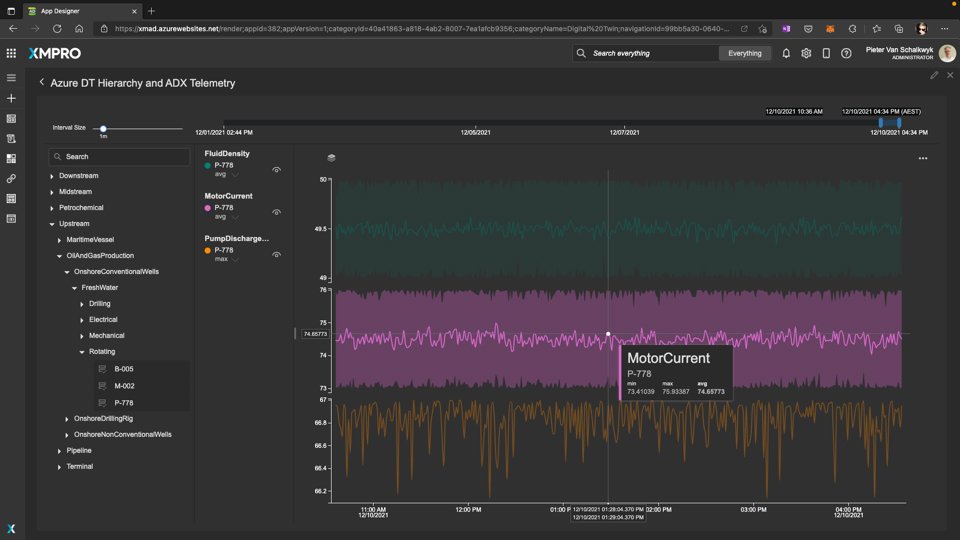The width and height of the screenshot is (960, 540).
Task: Toggle MotorCurrent series visibility
Action: 276,212
